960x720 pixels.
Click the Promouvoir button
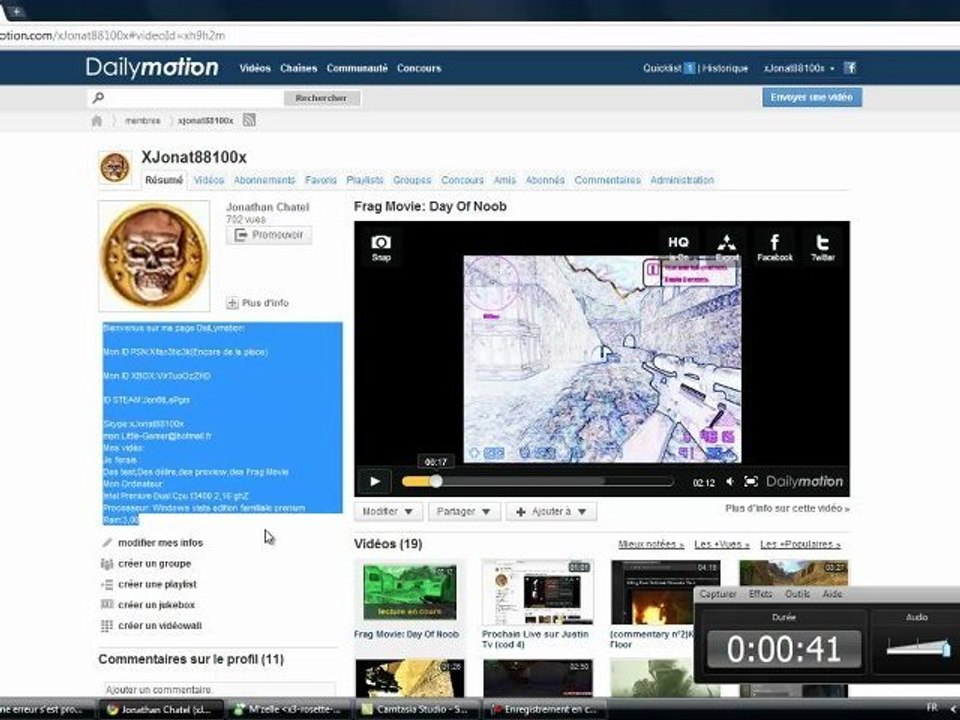click(x=269, y=235)
